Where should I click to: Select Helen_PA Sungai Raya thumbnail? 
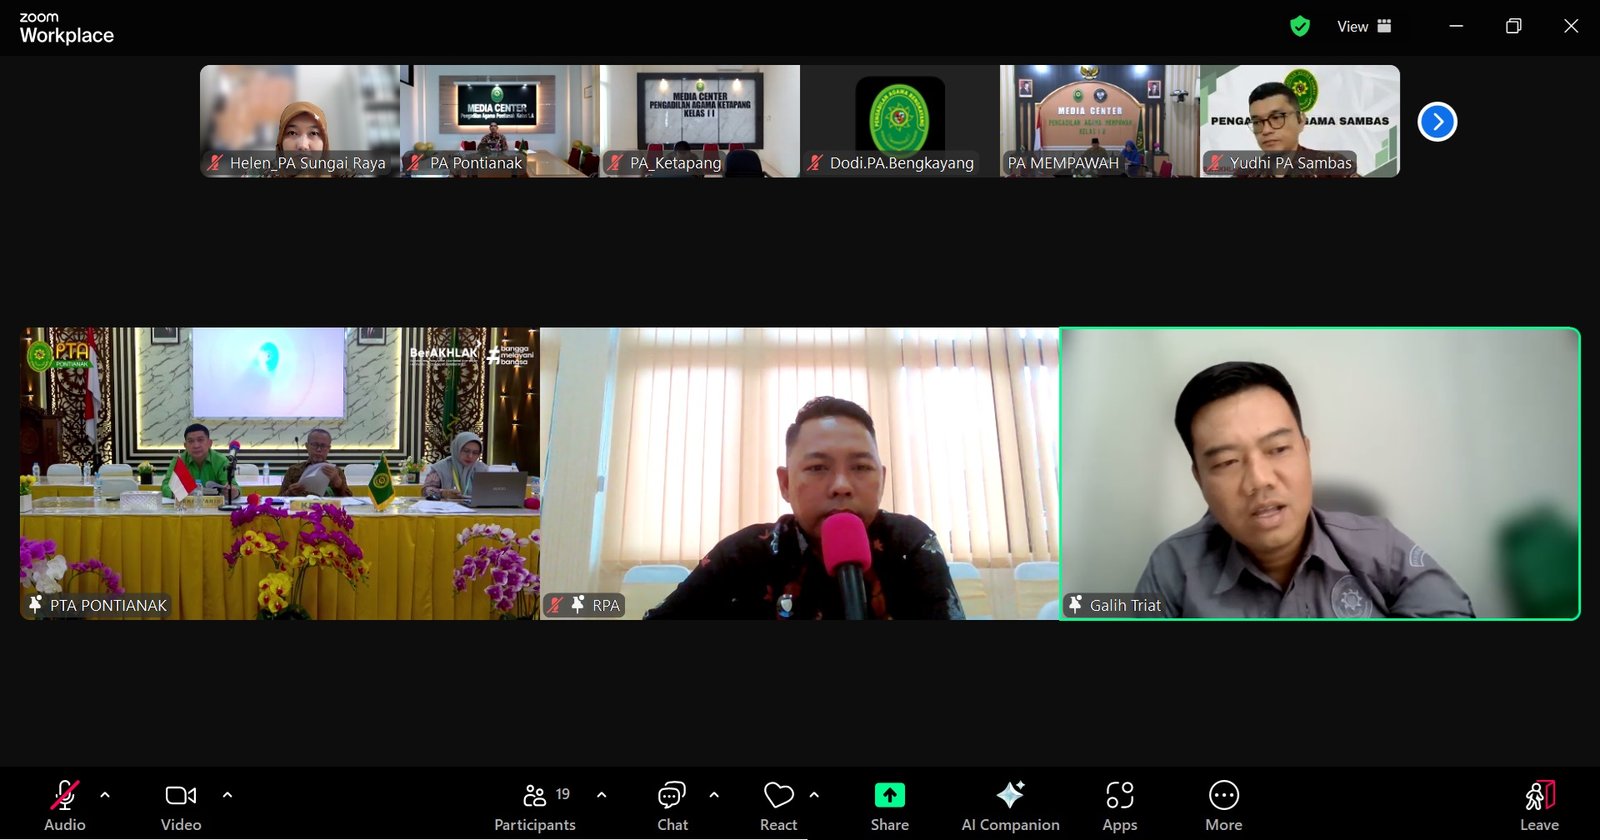(300, 121)
